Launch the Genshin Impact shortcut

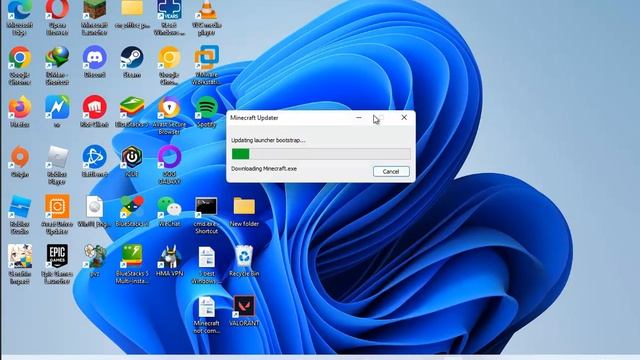click(20, 264)
